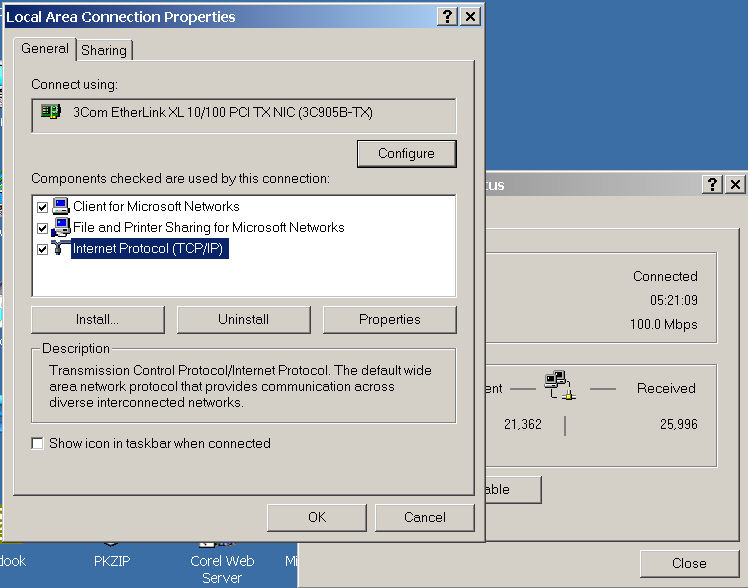Confirm the dialog with OK
The image size is (748, 588).
(317, 517)
